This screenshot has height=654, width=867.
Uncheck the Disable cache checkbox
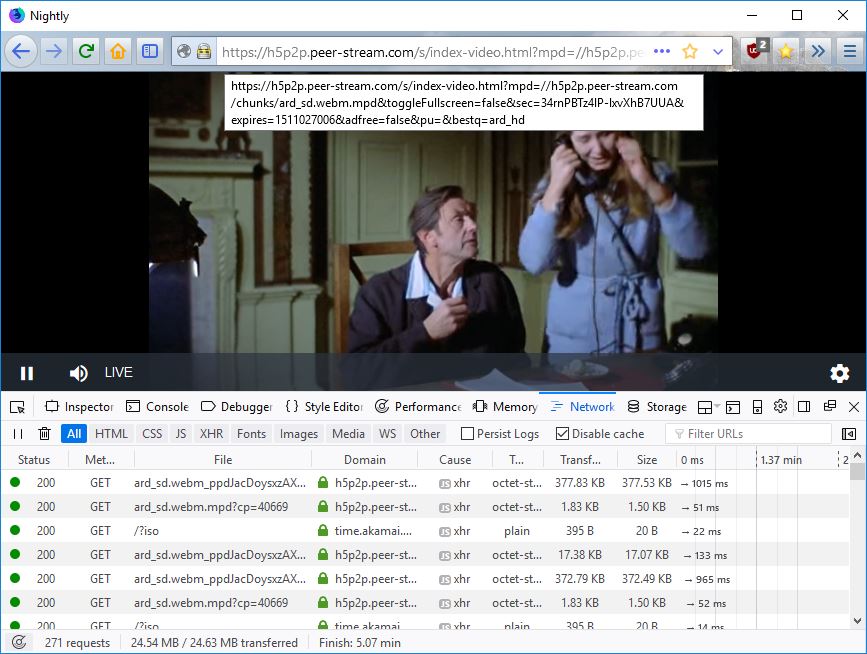pos(562,433)
